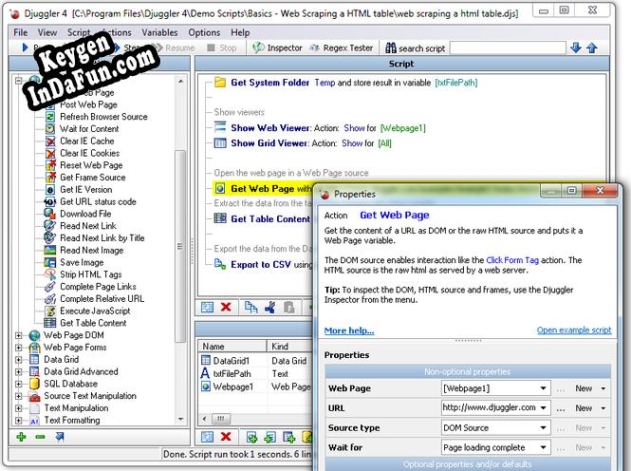The image size is (631, 471).
Task: Select the Wait for Content action icon
Action: 50,129
